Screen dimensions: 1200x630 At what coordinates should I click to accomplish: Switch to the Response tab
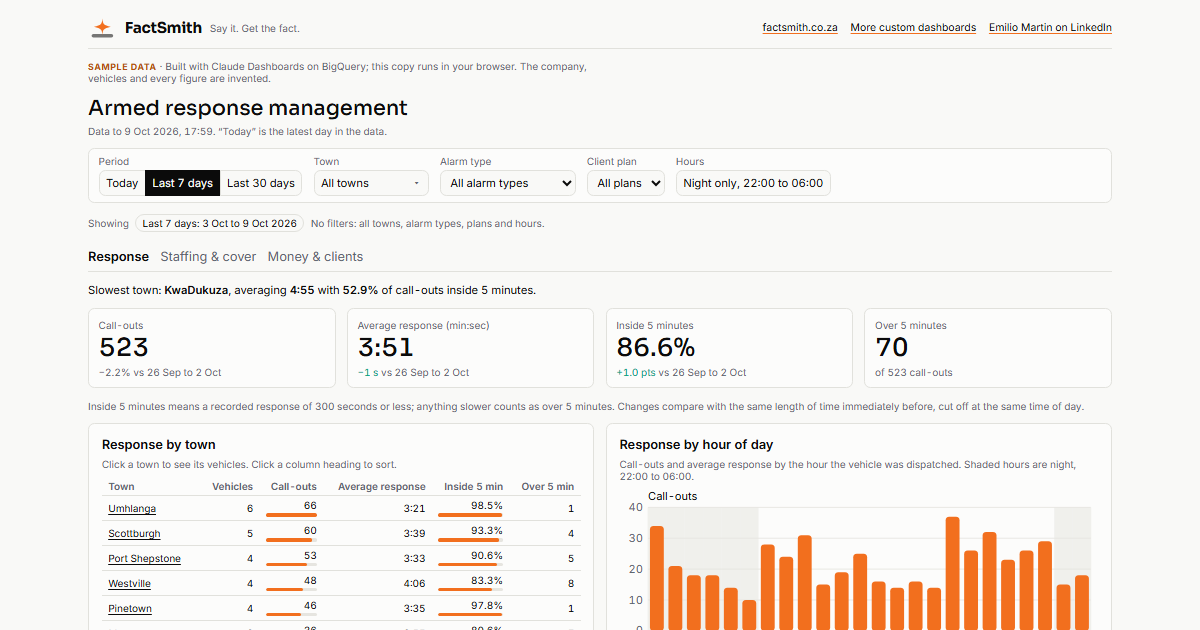point(118,257)
